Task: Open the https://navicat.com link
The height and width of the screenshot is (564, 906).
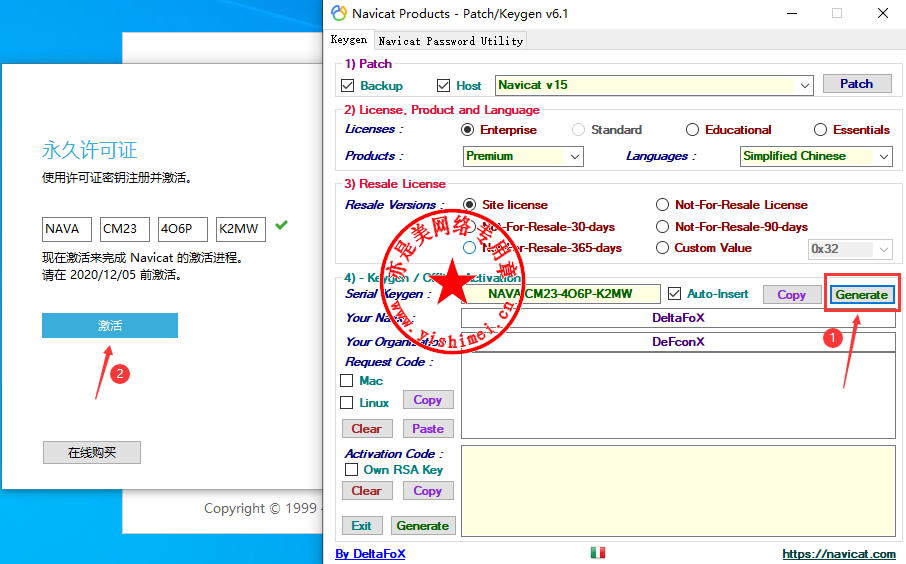Action: (x=839, y=554)
